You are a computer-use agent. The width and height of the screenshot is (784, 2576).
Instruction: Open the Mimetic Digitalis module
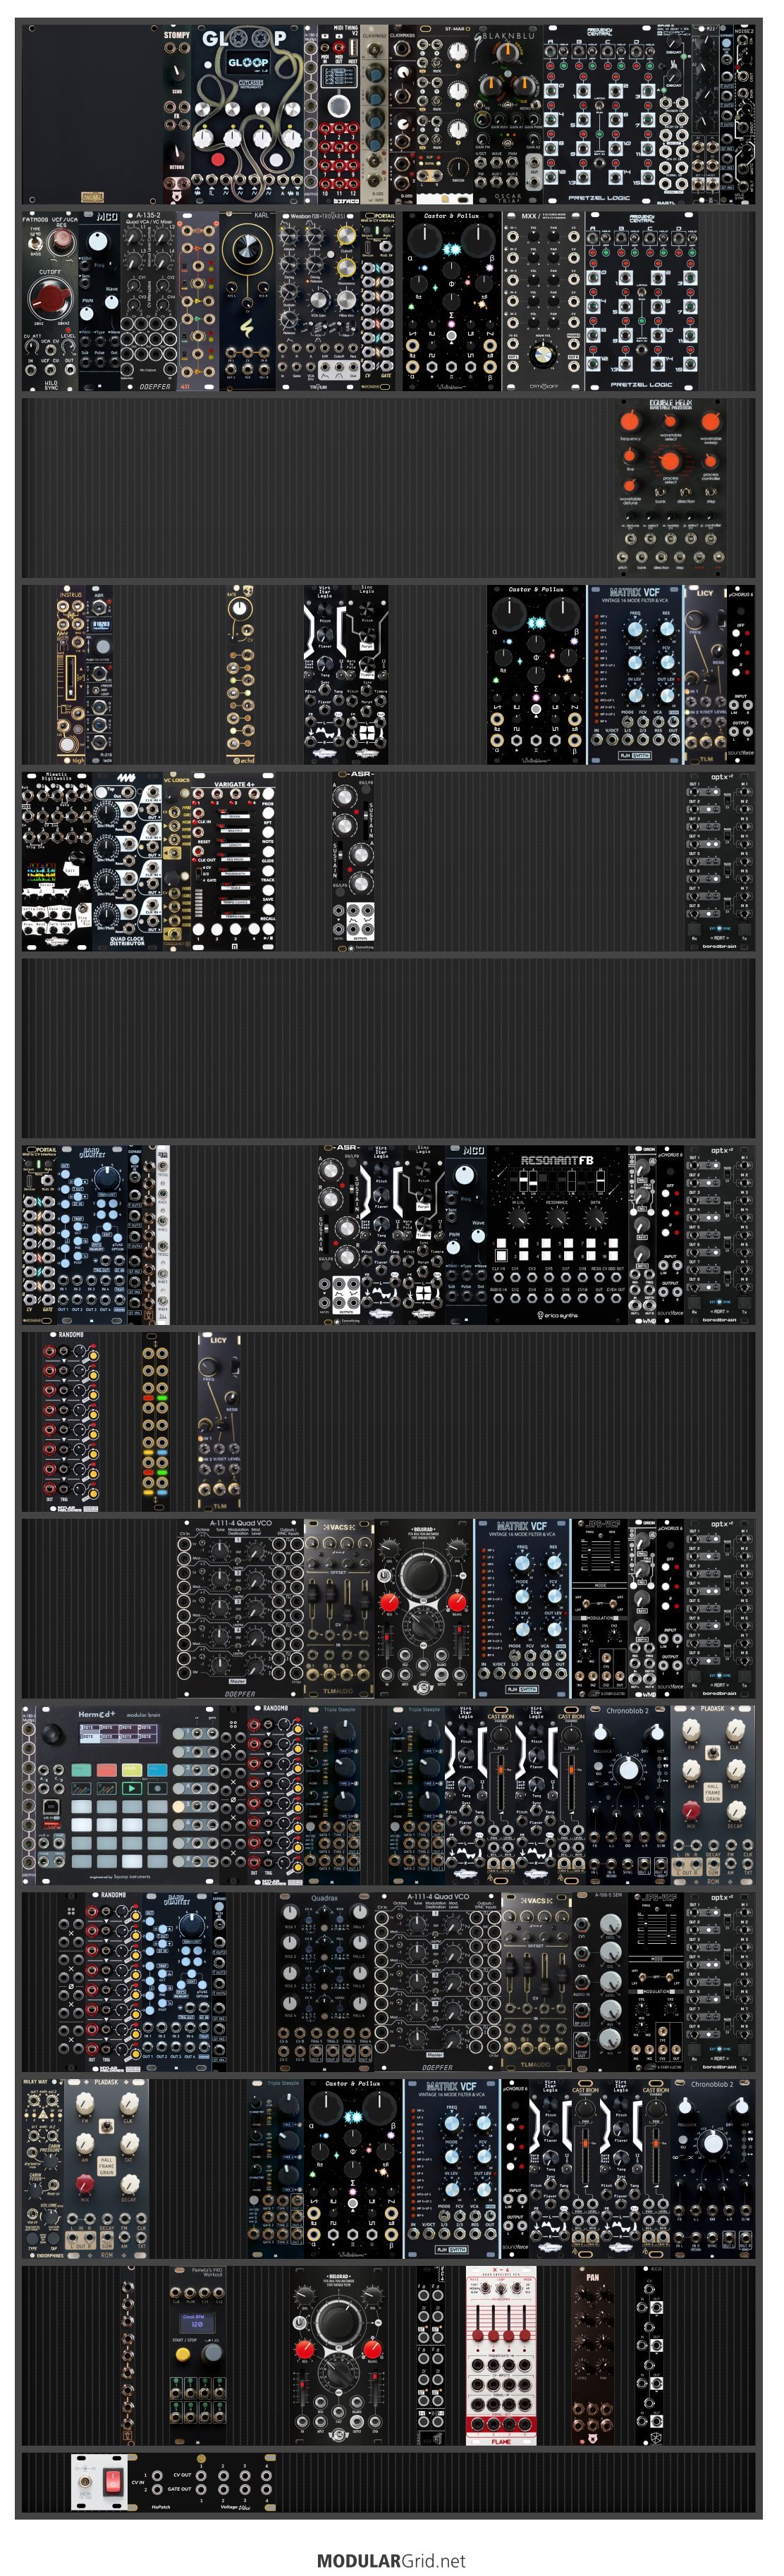57,861
